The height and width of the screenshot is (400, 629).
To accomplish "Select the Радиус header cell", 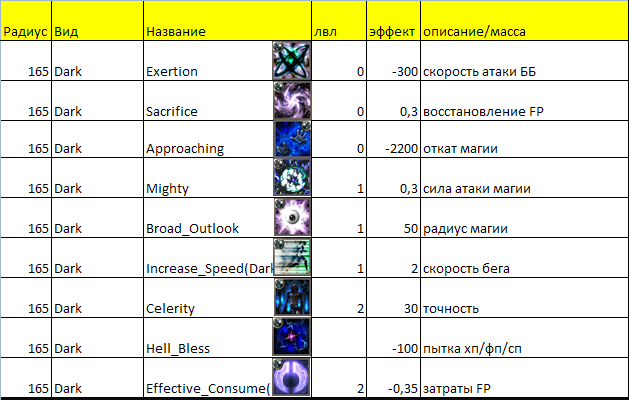I will [x=25, y=31].
